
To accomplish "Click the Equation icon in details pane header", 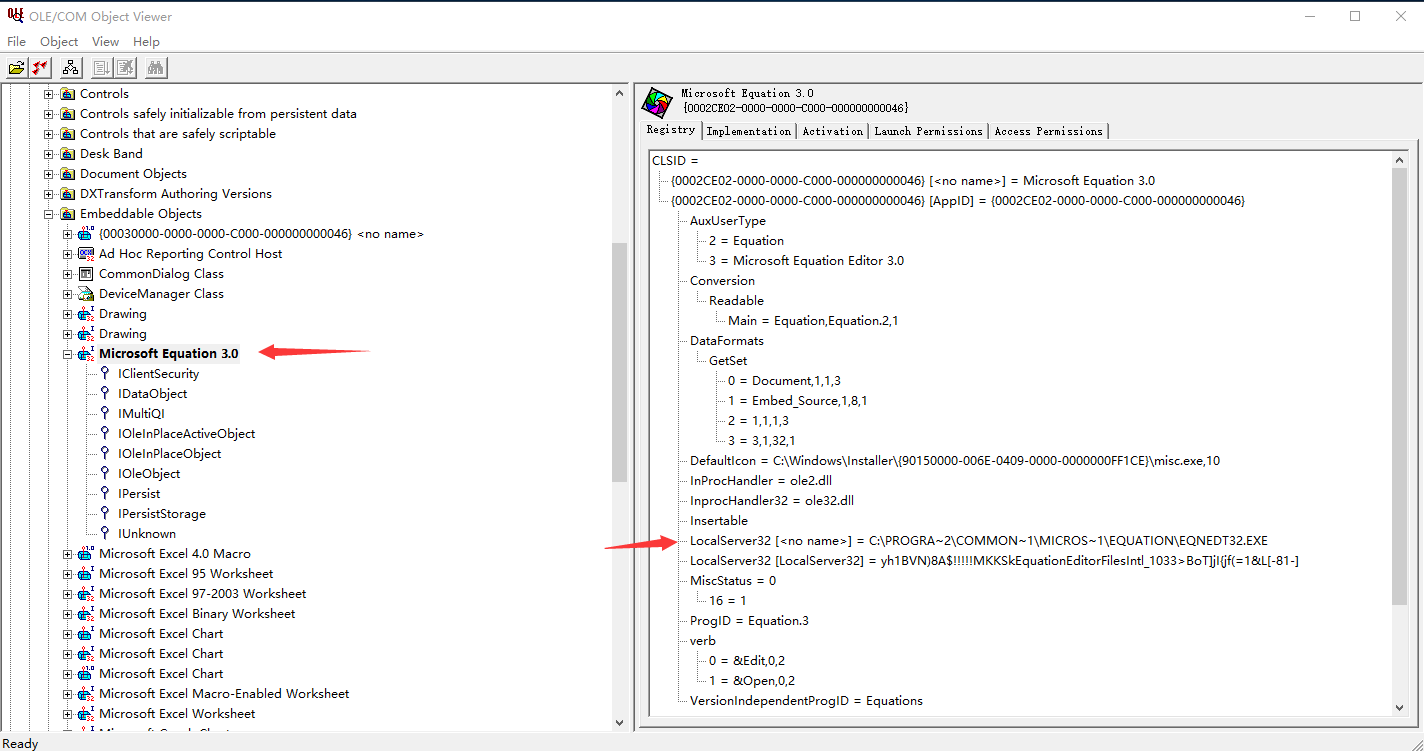I will (656, 102).
